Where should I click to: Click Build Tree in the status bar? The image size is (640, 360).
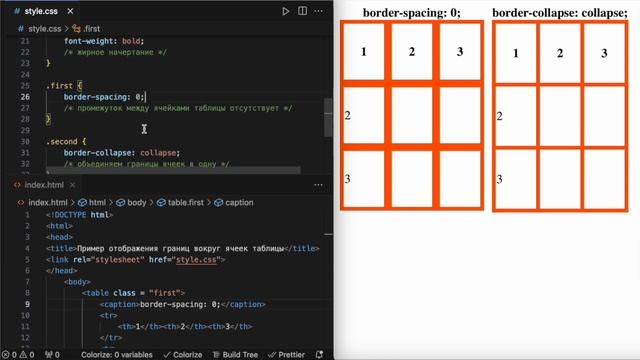236,355
